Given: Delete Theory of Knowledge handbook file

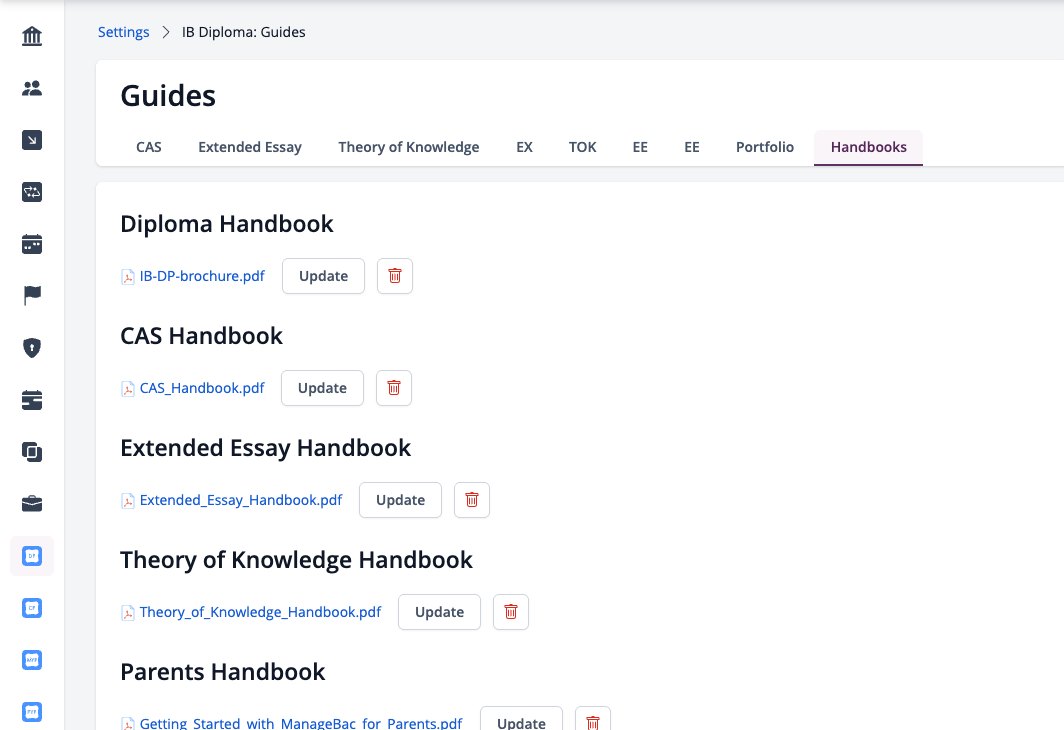Looking at the screenshot, I should 511,612.
